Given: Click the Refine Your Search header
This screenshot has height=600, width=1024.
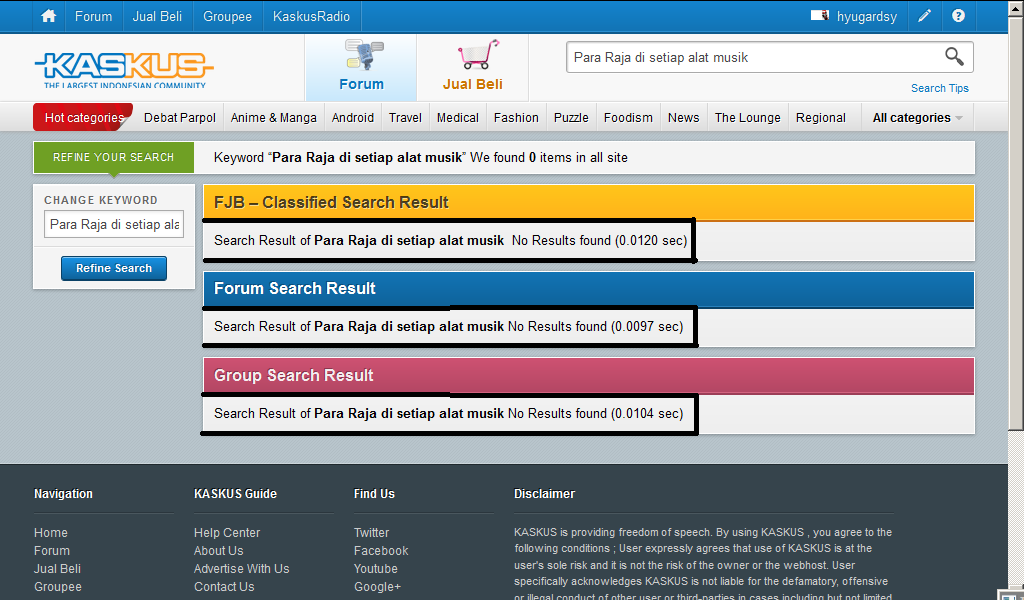Looking at the screenshot, I should click(114, 157).
